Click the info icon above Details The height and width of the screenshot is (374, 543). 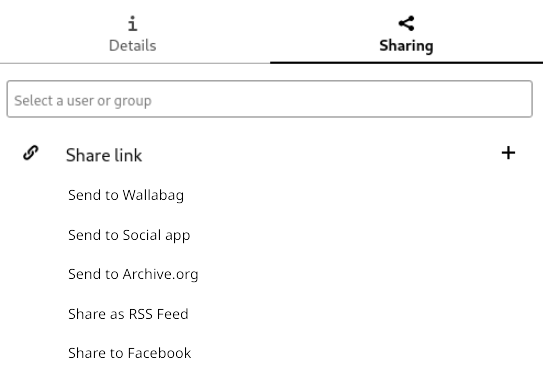pos(133,24)
